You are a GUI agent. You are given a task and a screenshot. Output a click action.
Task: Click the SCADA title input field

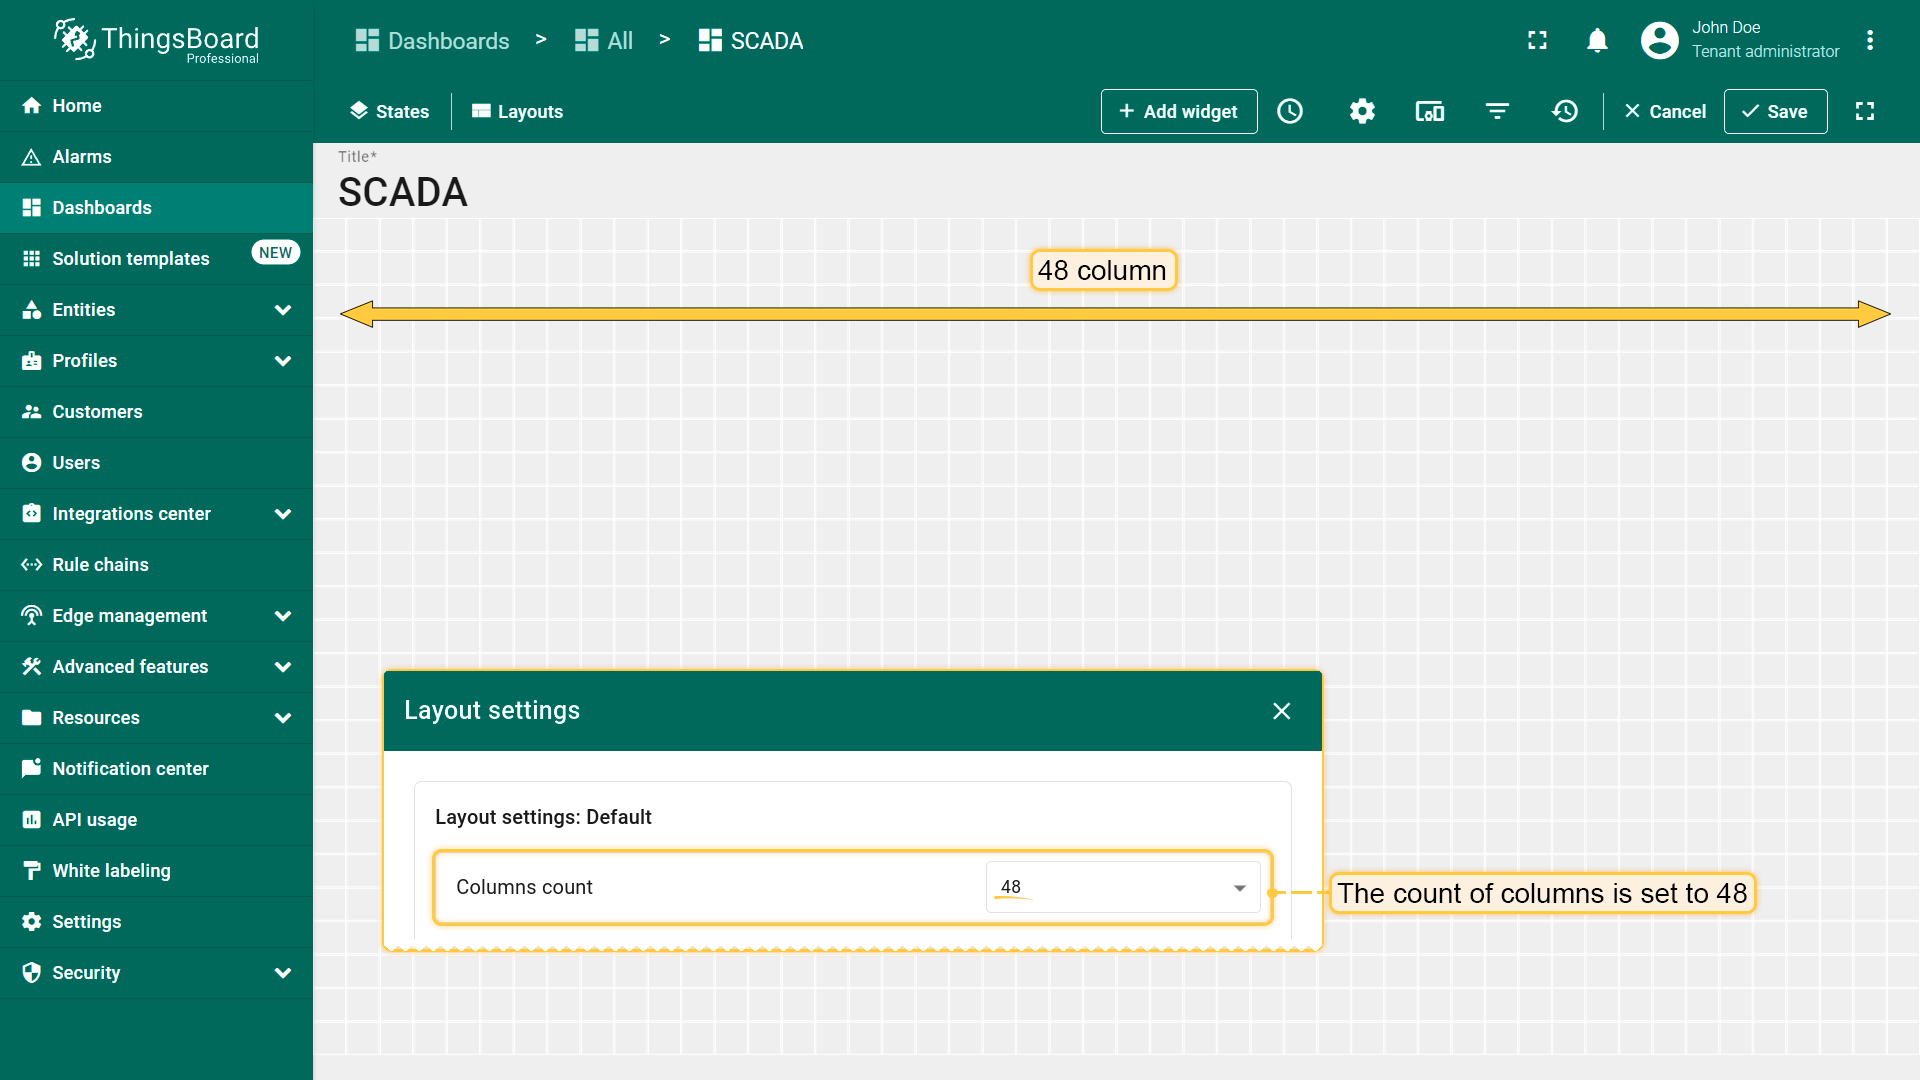(403, 192)
